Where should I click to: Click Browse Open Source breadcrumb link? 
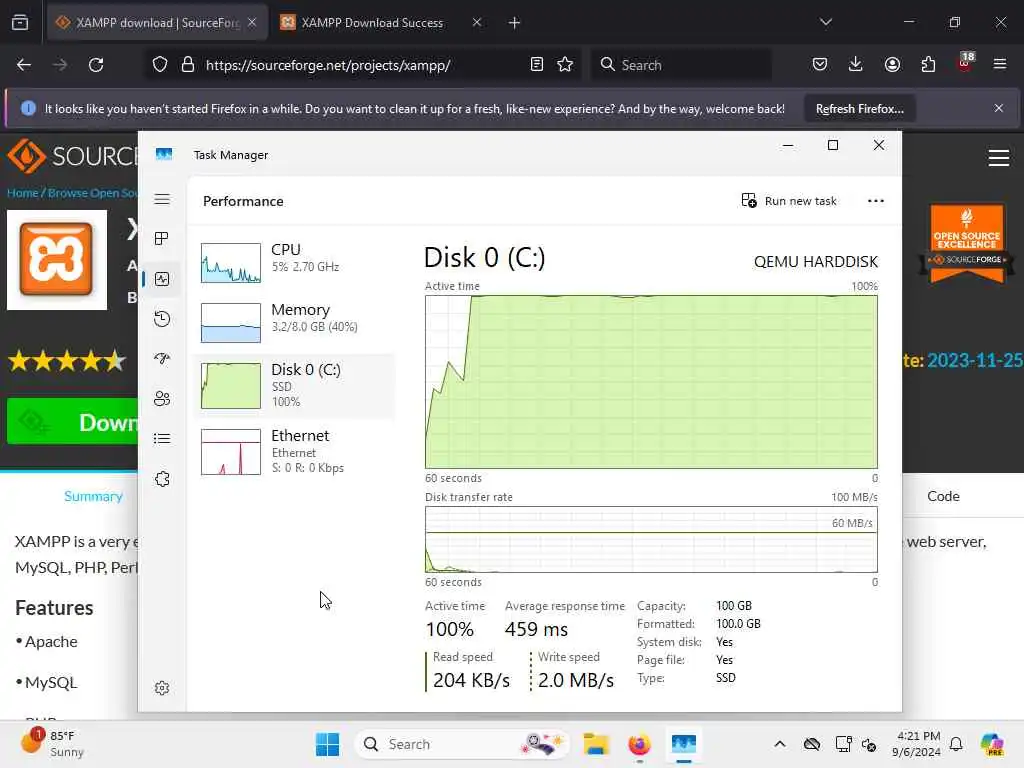(x=93, y=193)
